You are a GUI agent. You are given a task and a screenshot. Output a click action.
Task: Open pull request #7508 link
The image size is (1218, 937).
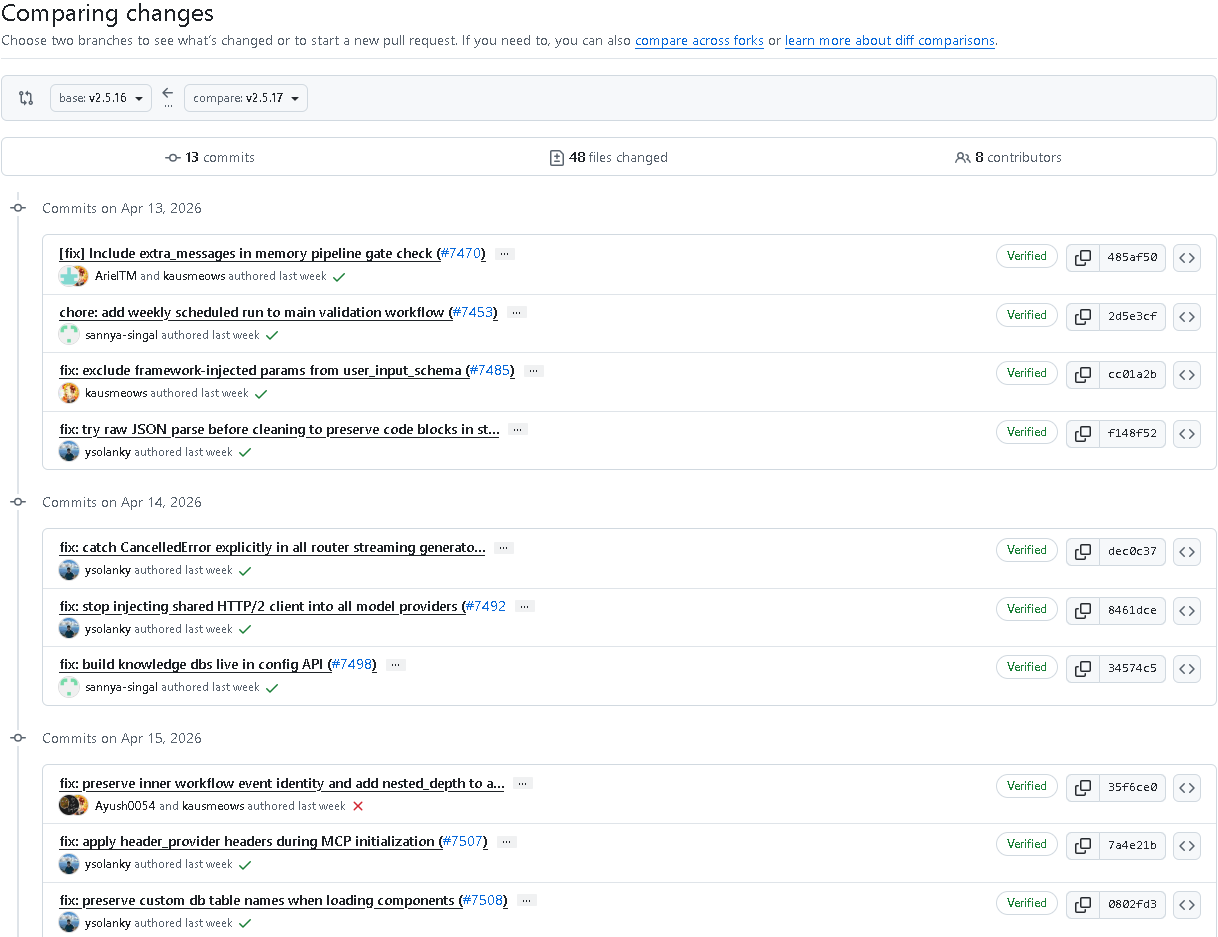(483, 901)
